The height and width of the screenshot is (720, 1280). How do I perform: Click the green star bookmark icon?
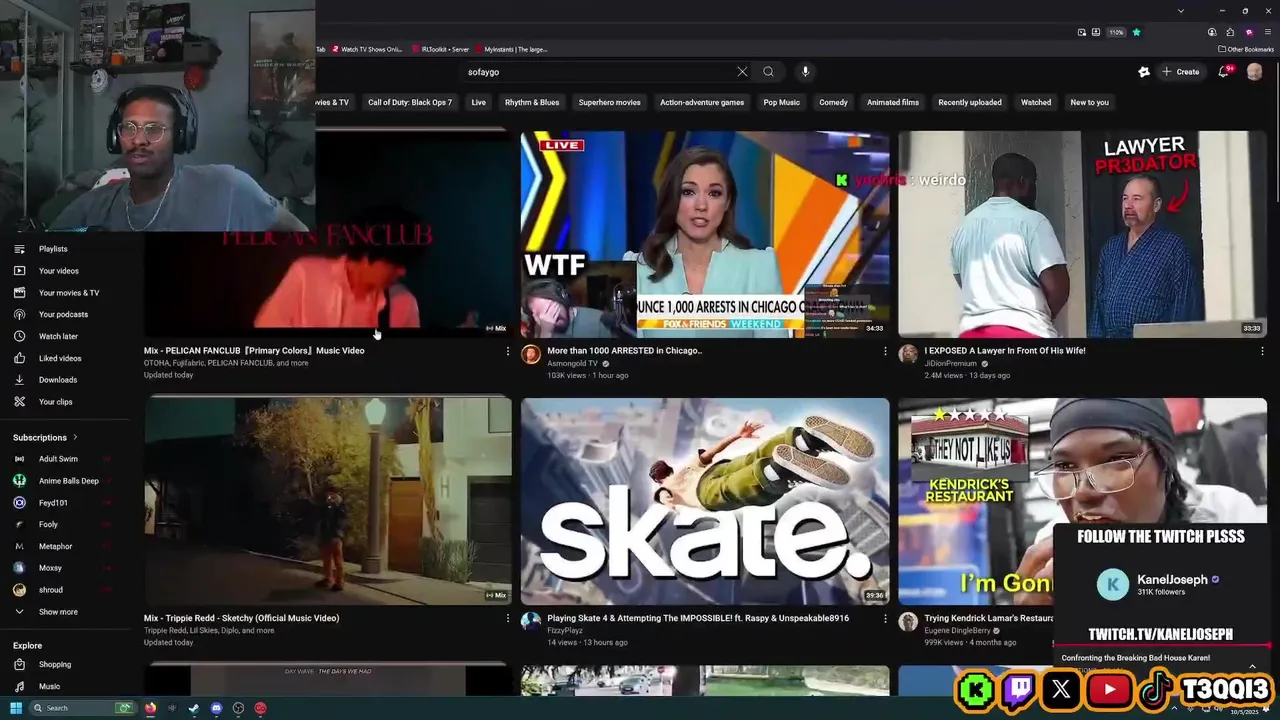tap(1136, 32)
